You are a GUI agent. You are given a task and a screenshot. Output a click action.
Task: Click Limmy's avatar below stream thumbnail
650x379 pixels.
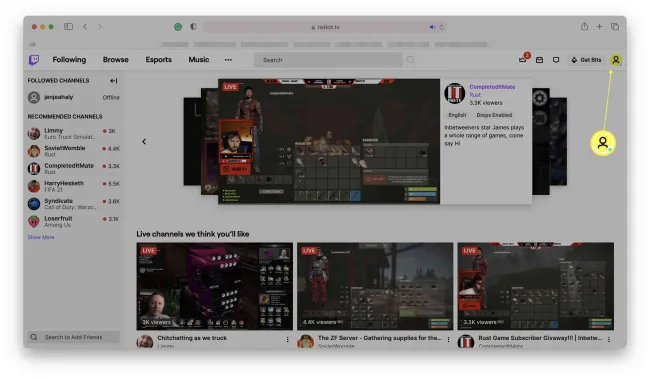pos(145,342)
